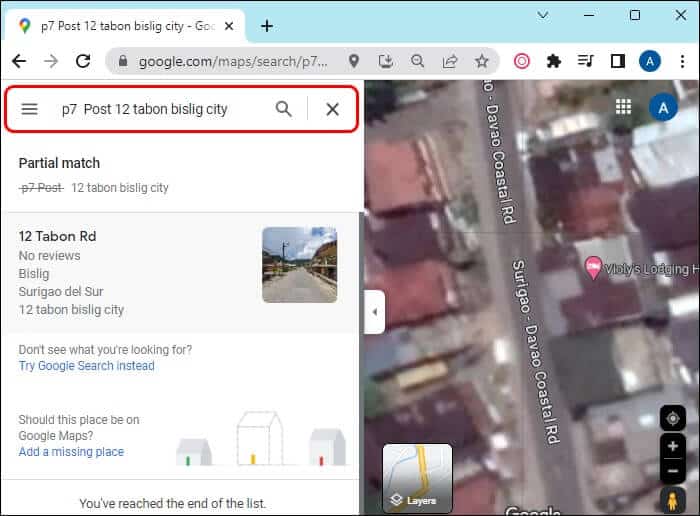Click the Street View pegman

coord(672,500)
